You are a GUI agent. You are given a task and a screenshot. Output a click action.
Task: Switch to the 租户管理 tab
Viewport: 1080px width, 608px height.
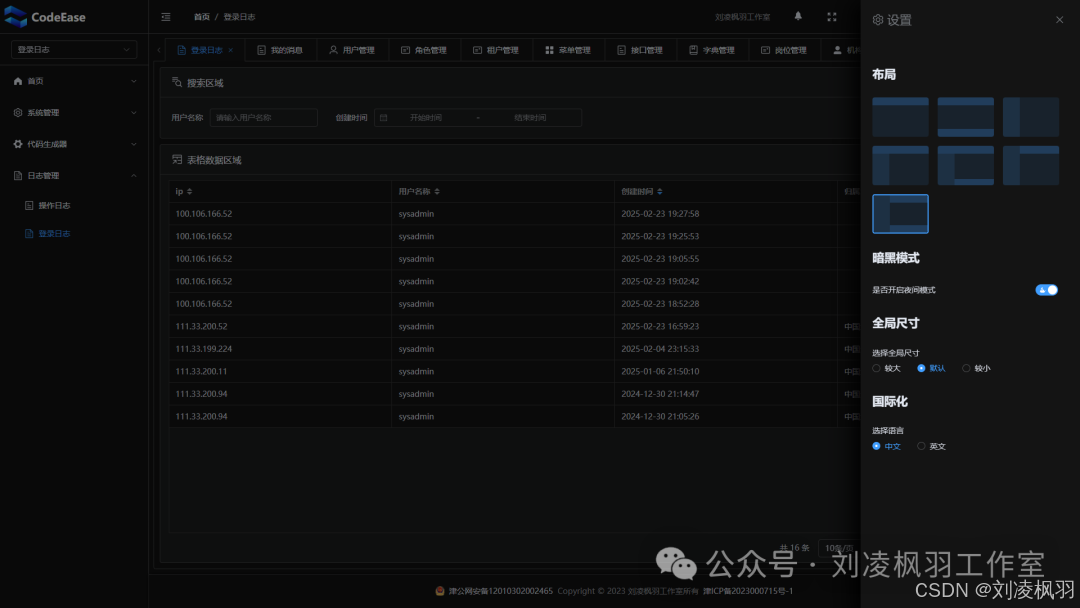497,50
